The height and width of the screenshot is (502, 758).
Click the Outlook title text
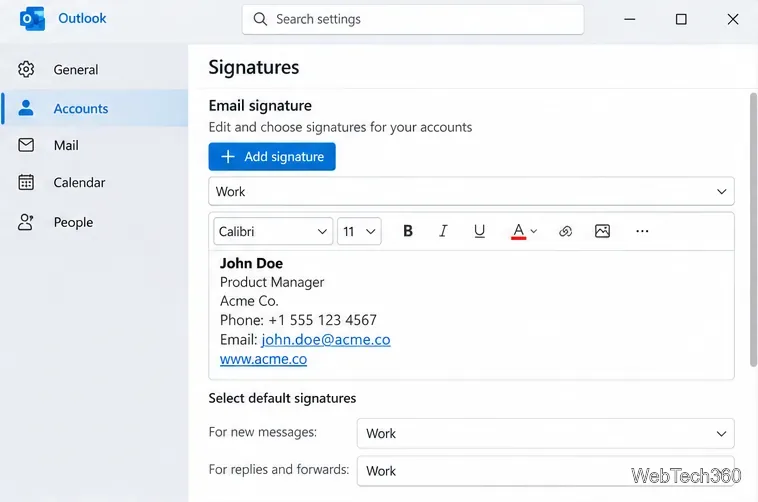point(82,18)
